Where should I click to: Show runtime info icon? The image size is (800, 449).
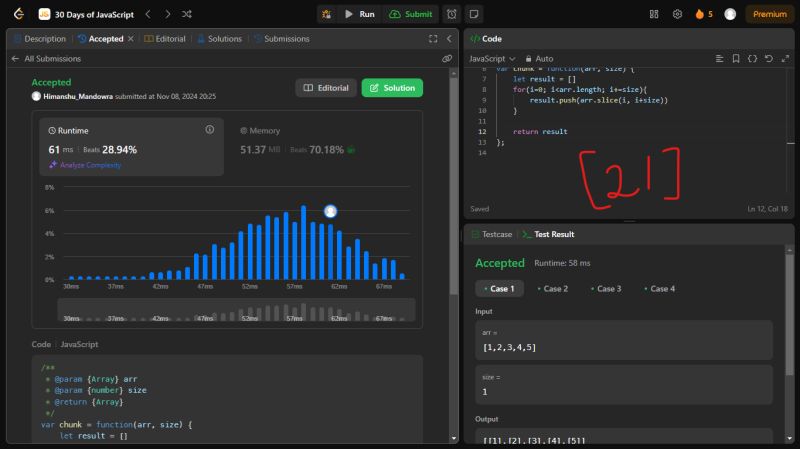click(210, 130)
